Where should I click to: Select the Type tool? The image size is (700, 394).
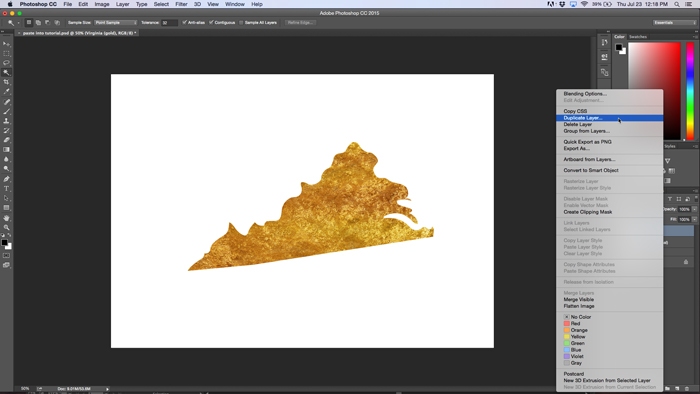[x=6, y=188]
